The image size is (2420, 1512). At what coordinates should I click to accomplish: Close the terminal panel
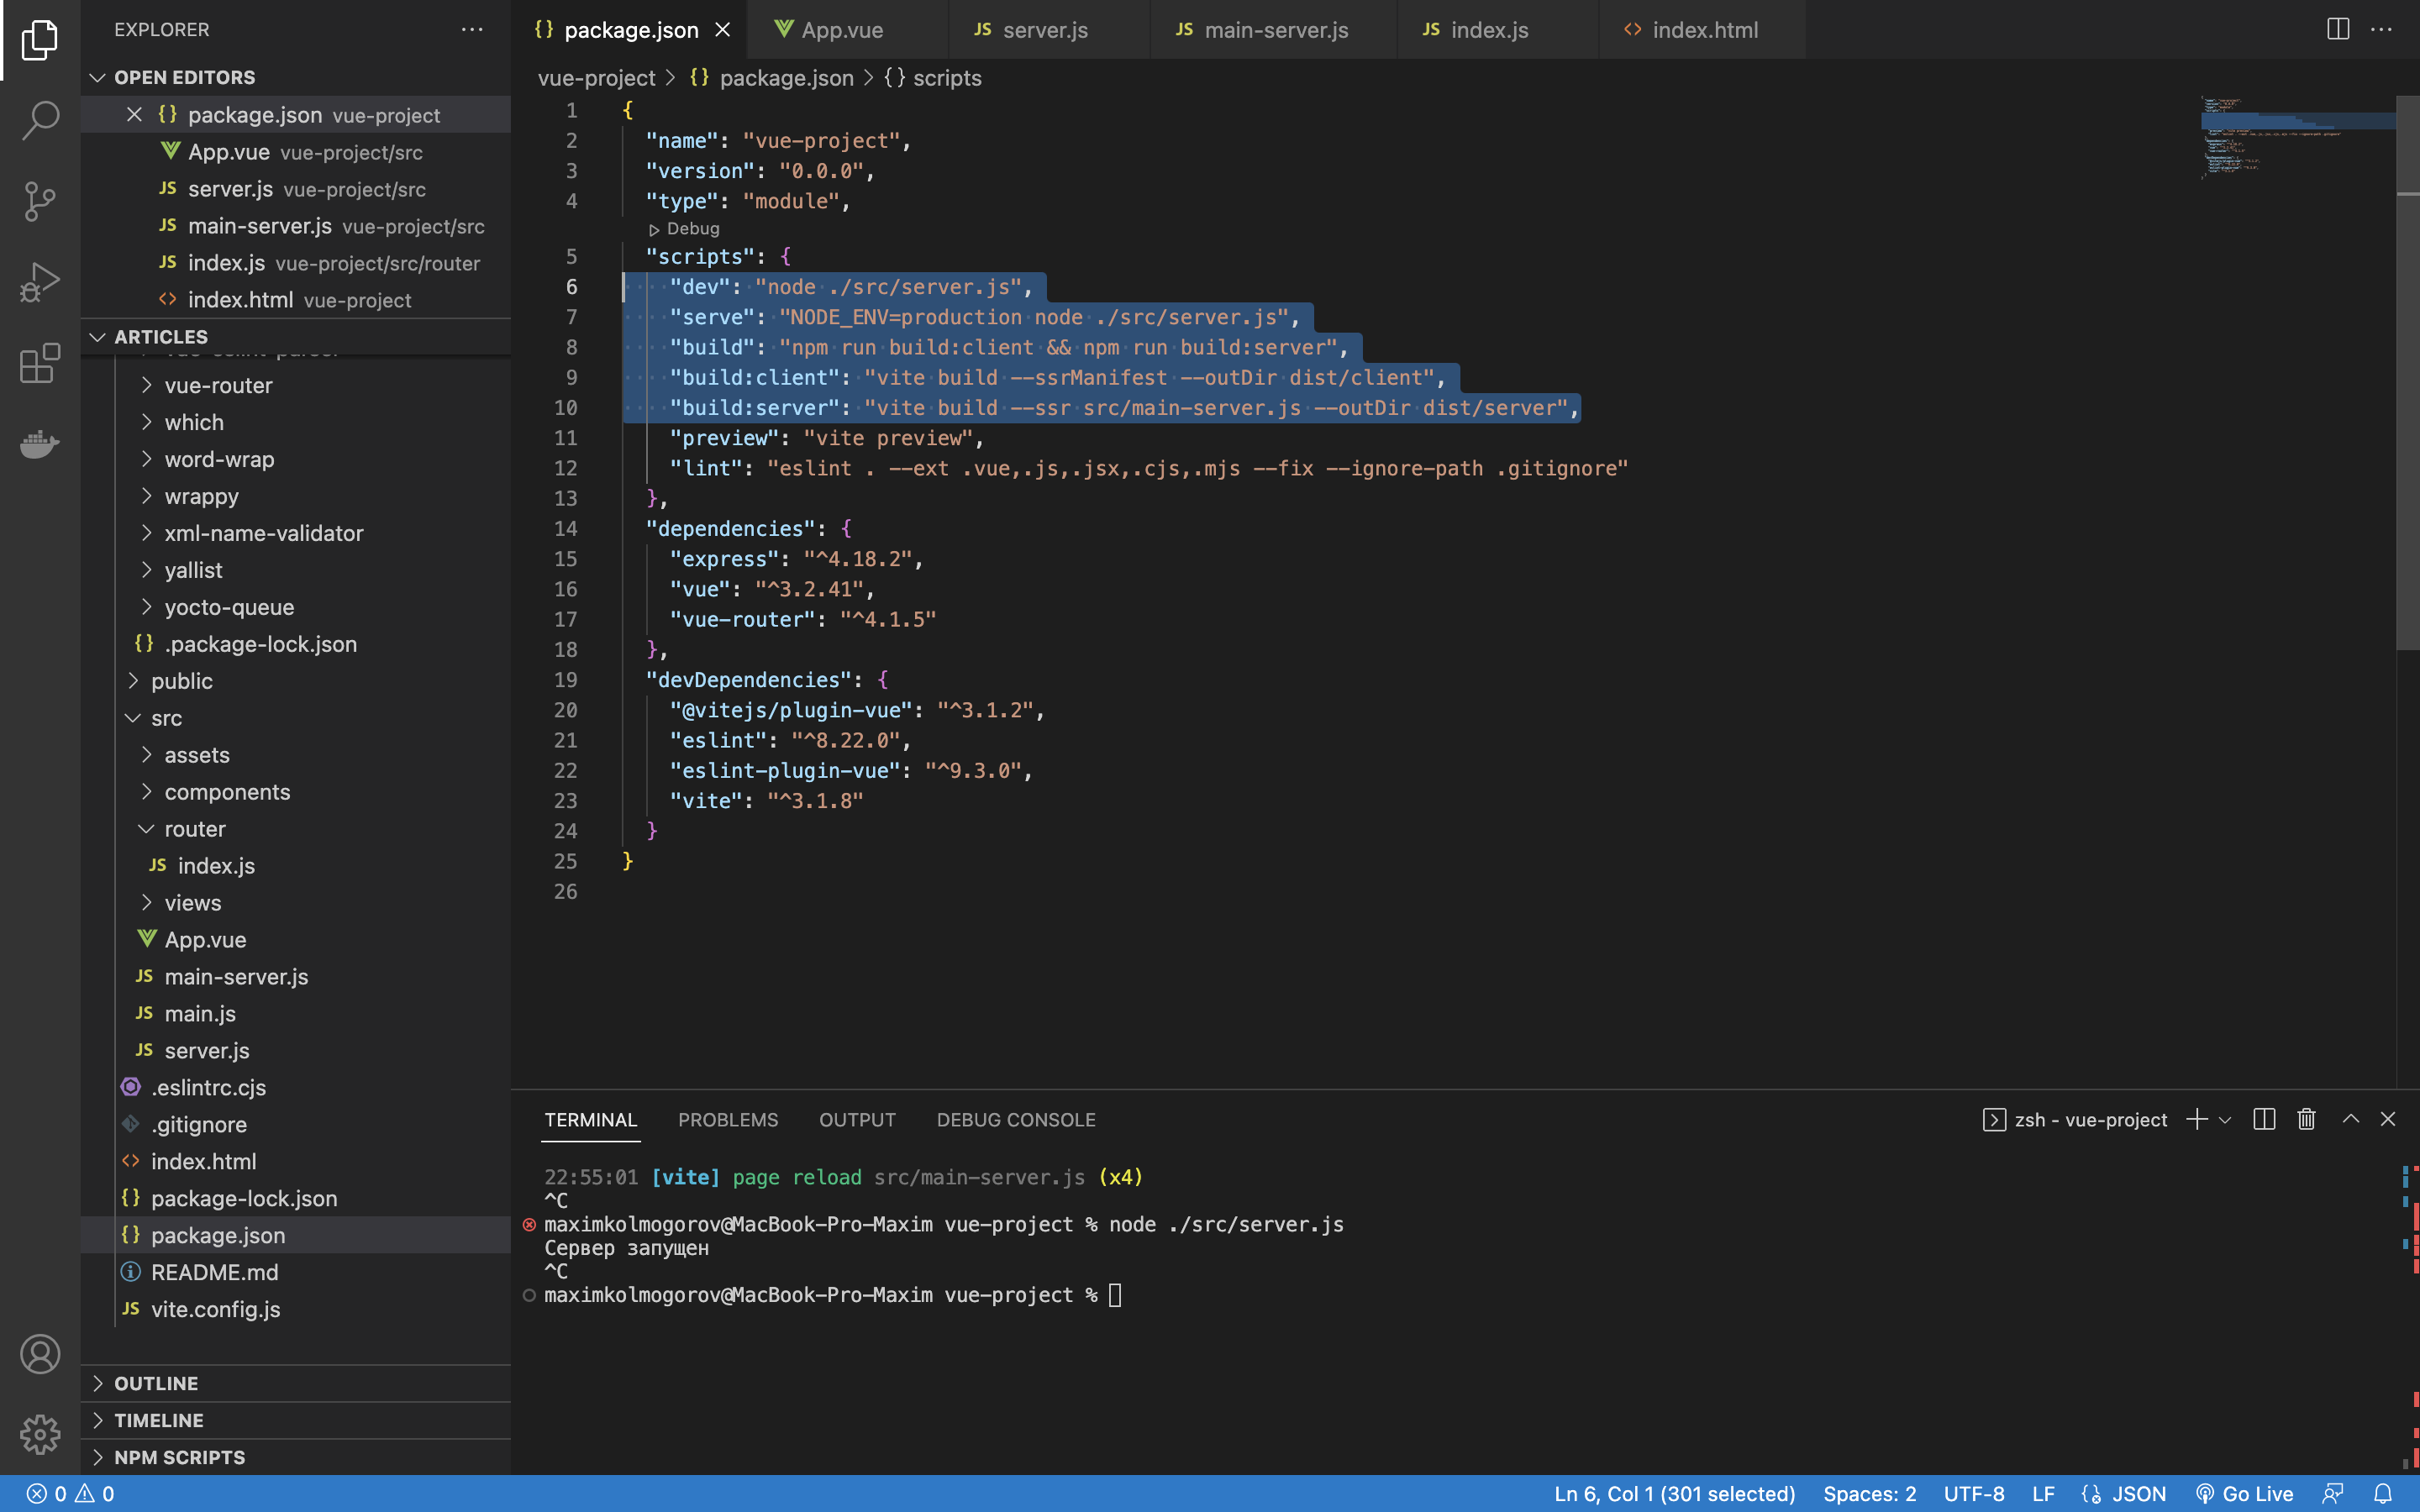tap(2388, 1119)
